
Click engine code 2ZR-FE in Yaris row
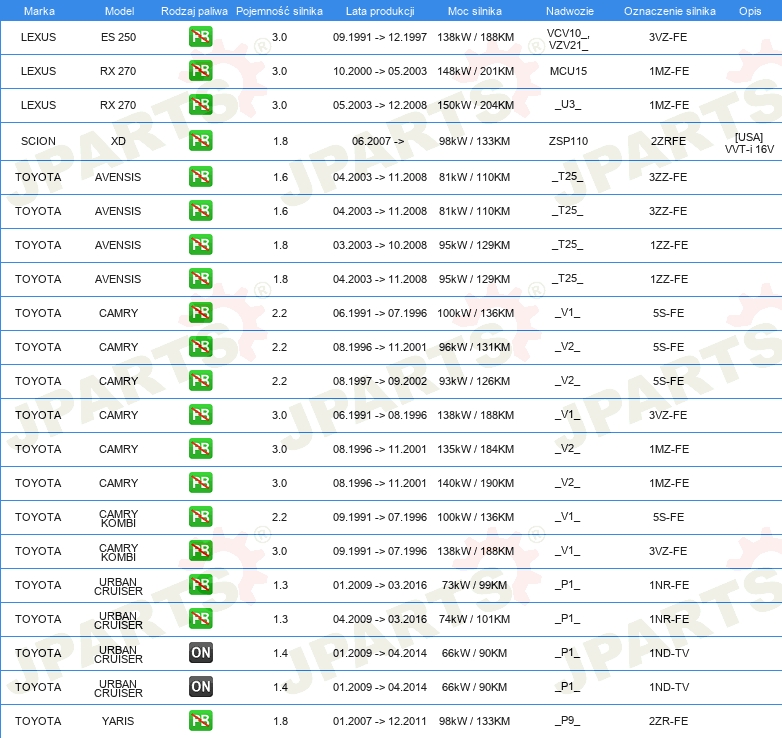coord(668,721)
